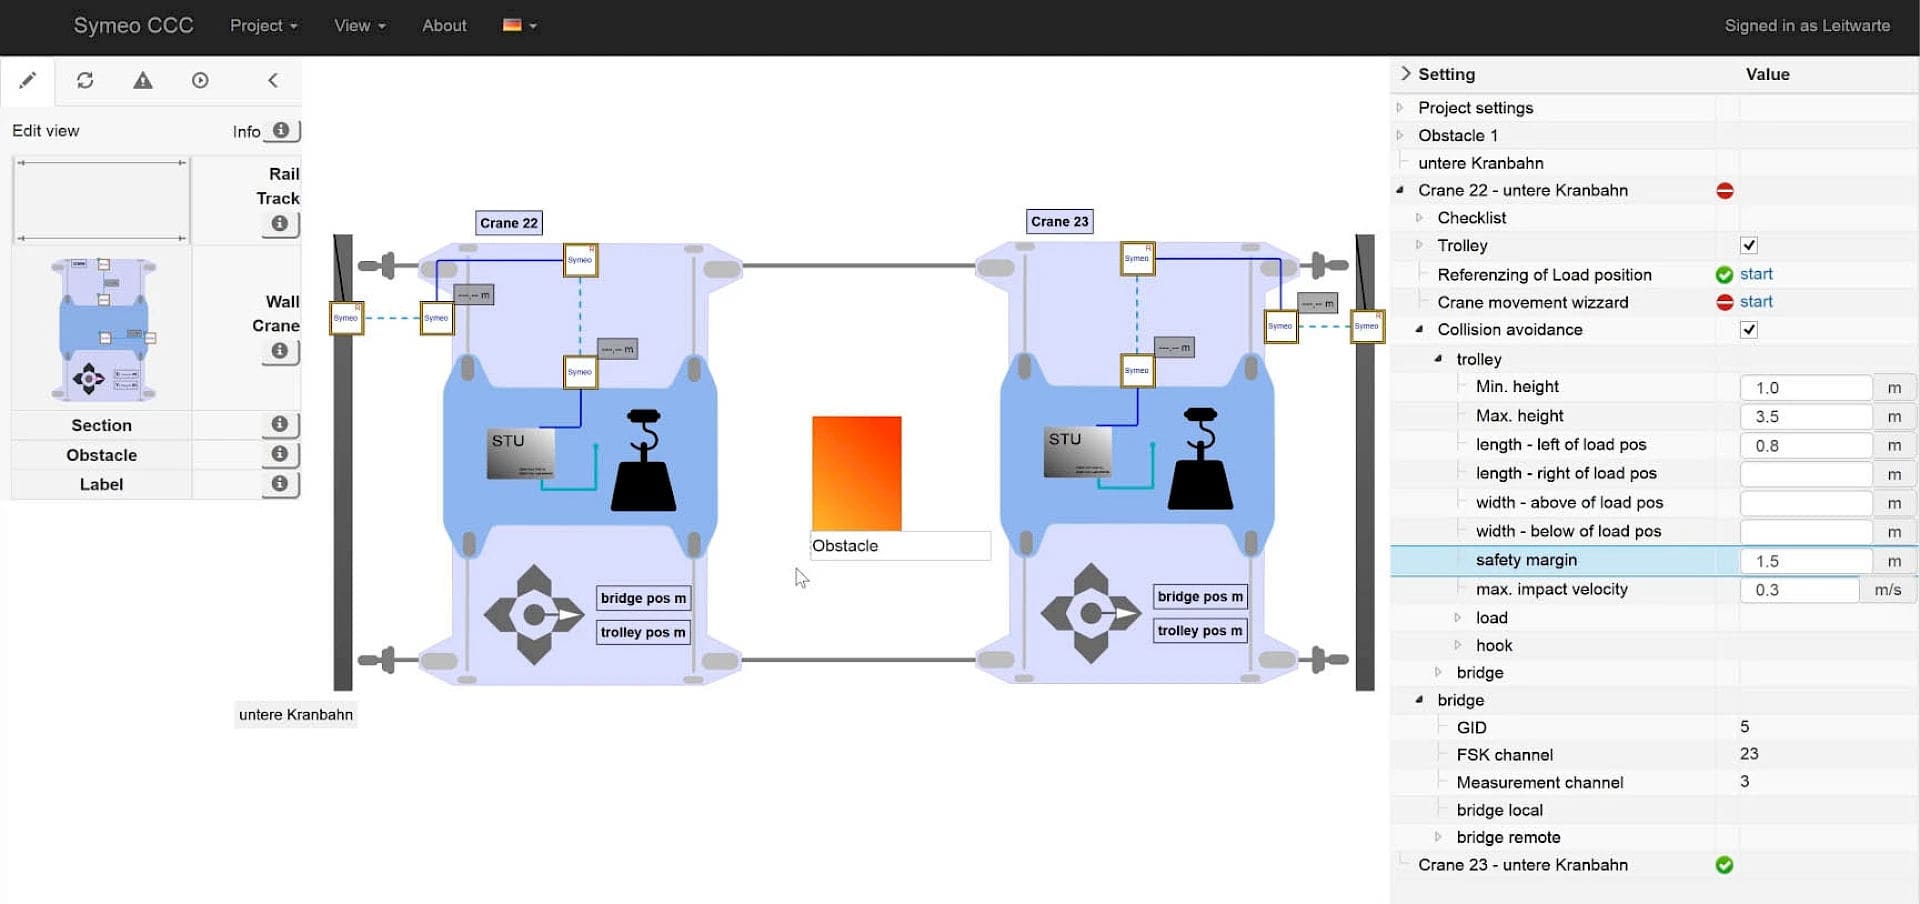
Task: Collapse the left panel with chevron icon
Action: (x=273, y=80)
